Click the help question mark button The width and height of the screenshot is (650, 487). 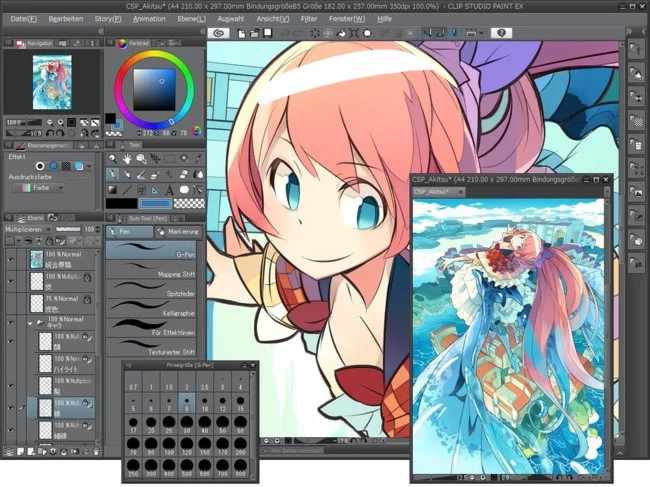pyautogui.click(x=501, y=33)
